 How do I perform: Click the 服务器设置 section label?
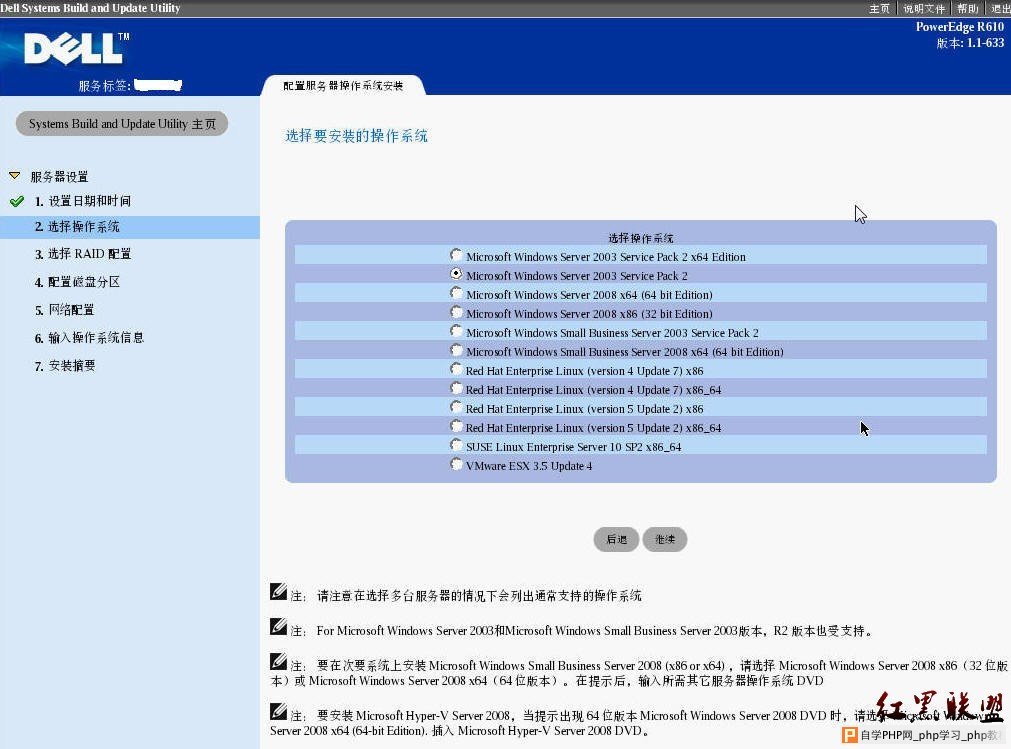pos(59,177)
